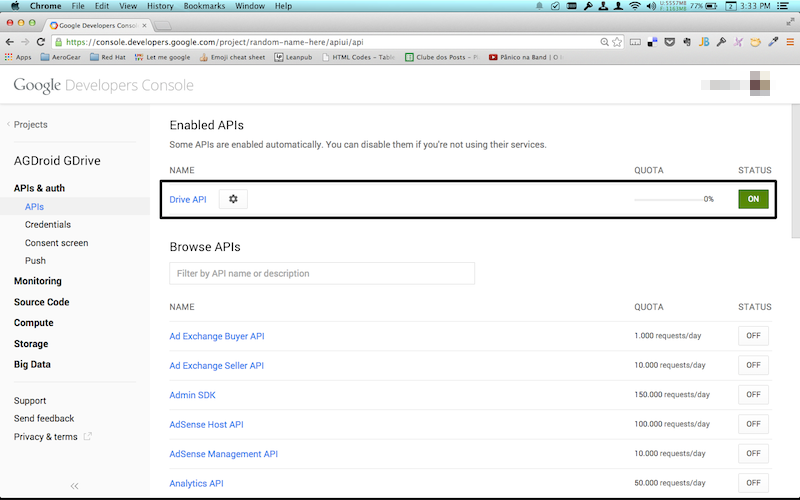Expand the Big Data section
Screen dimensions: 800x500
point(32,364)
